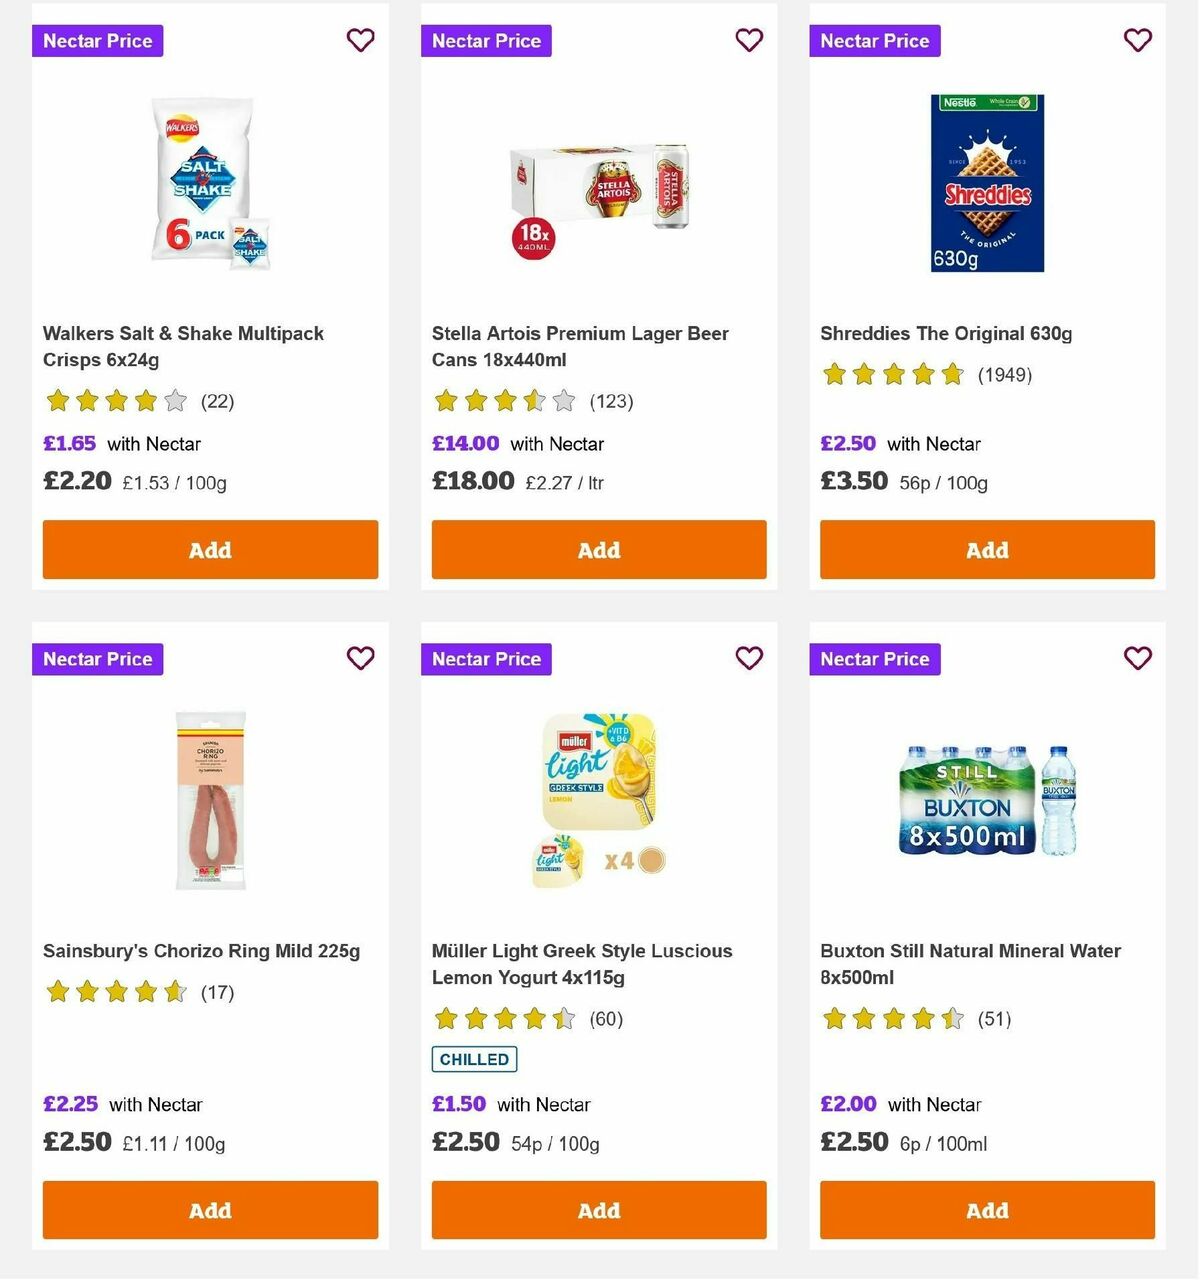Open reviews count (123) for Stella Artois

tap(610, 401)
